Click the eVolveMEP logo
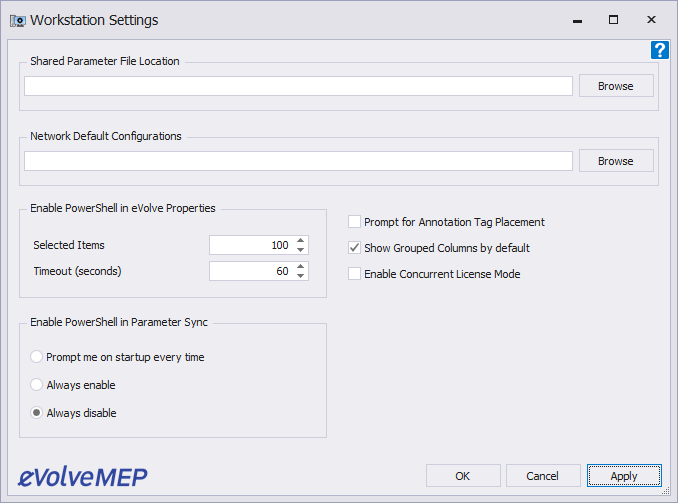678x503 pixels. click(83, 477)
